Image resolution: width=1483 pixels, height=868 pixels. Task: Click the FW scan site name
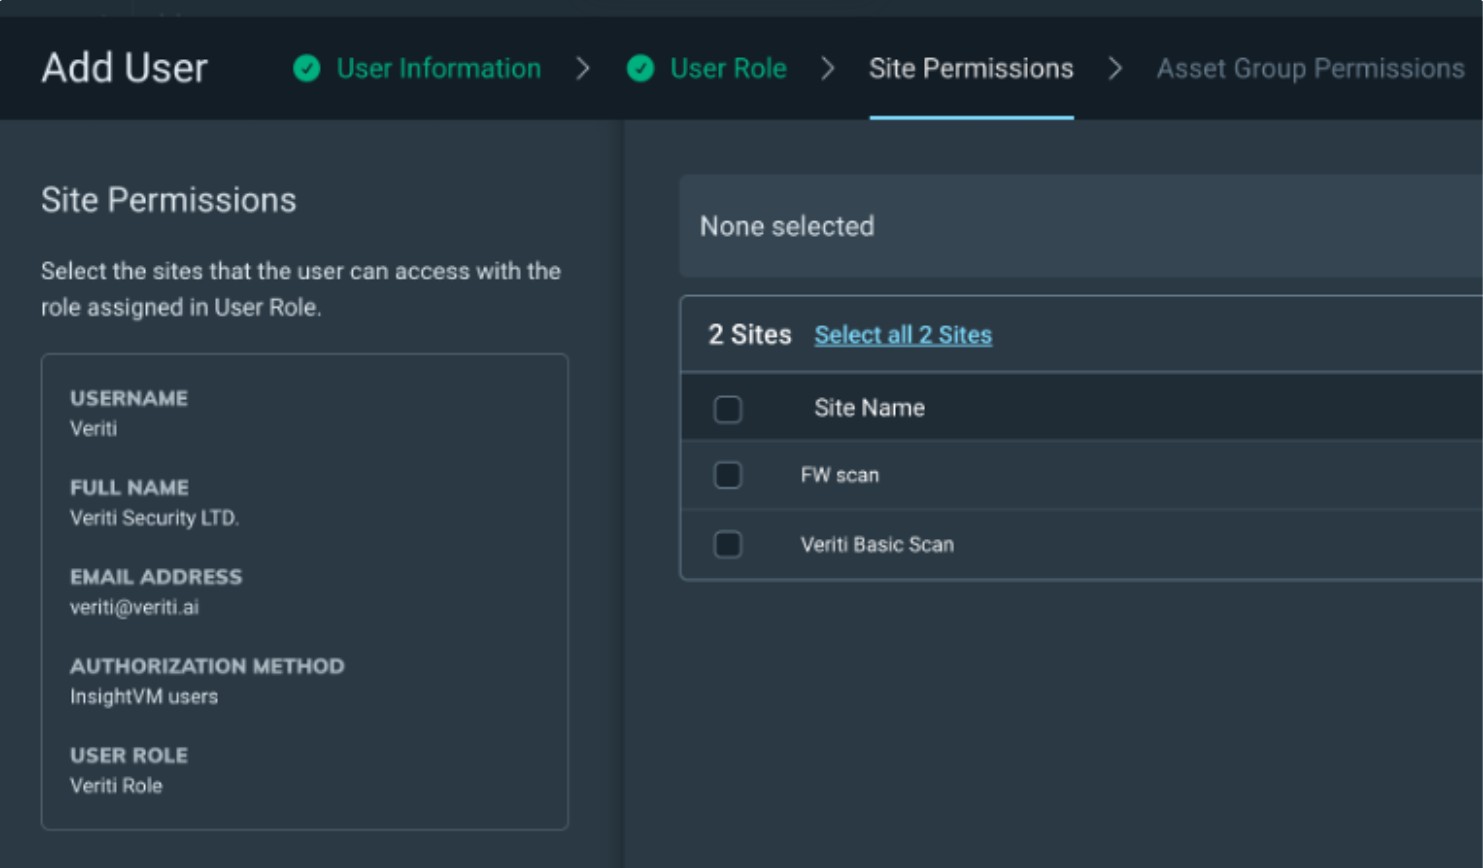coord(839,475)
